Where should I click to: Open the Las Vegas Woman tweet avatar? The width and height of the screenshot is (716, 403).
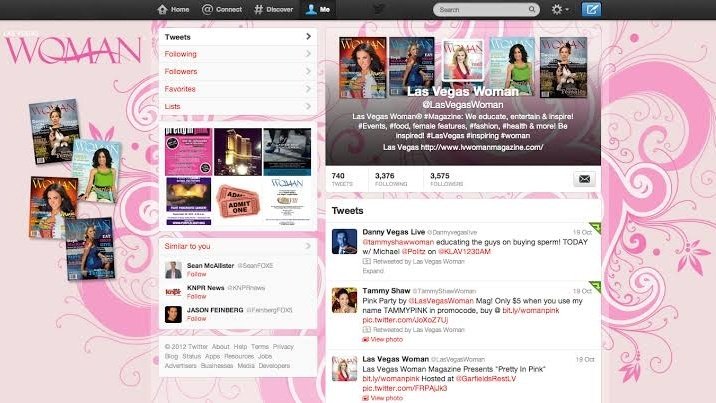coord(344,368)
